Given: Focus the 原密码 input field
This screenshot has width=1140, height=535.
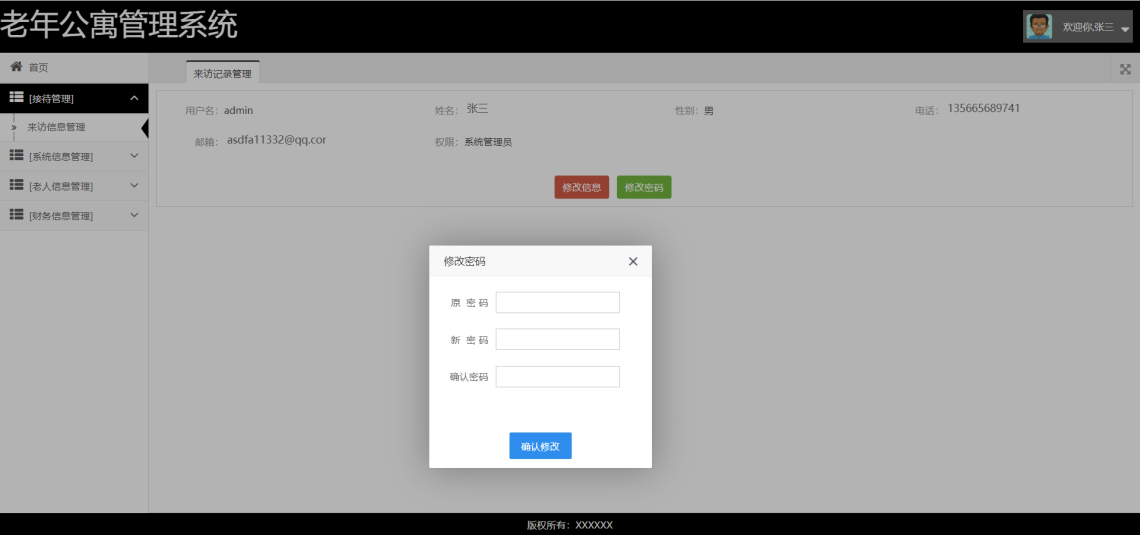Looking at the screenshot, I should (558, 302).
